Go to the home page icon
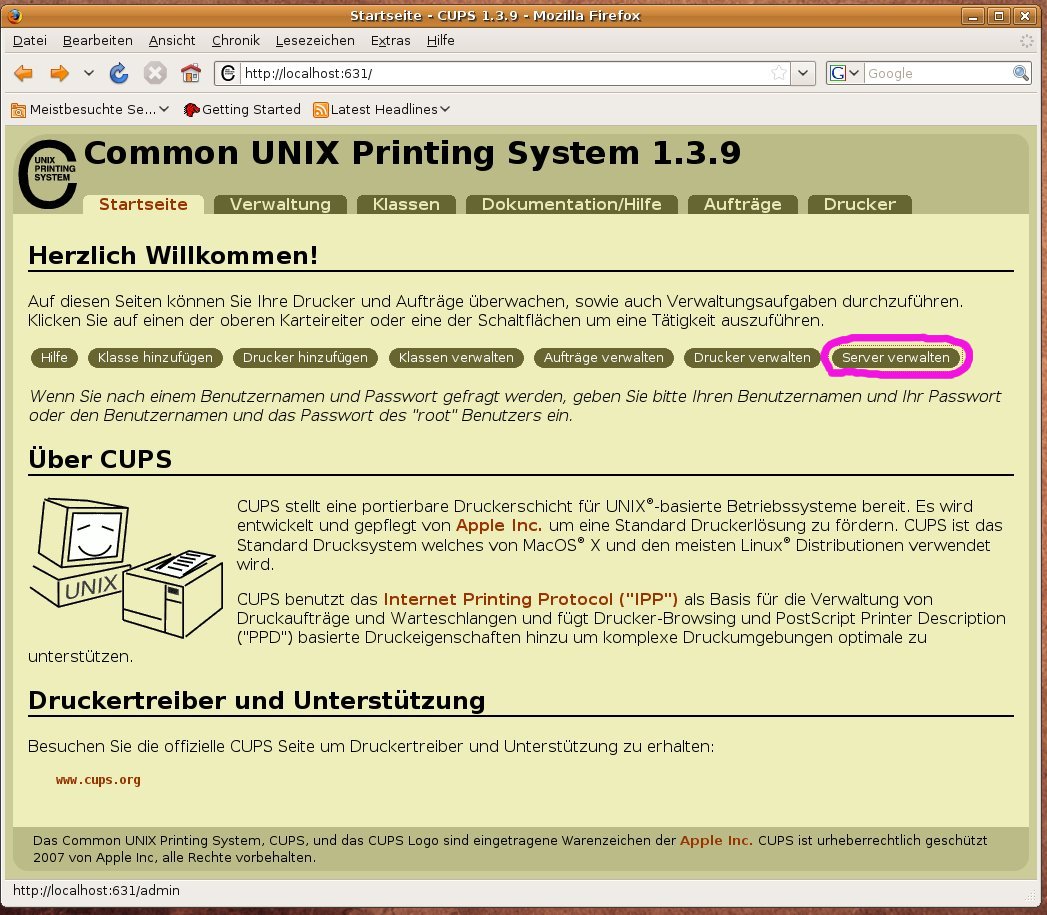1047x915 pixels. pos(190,73)
